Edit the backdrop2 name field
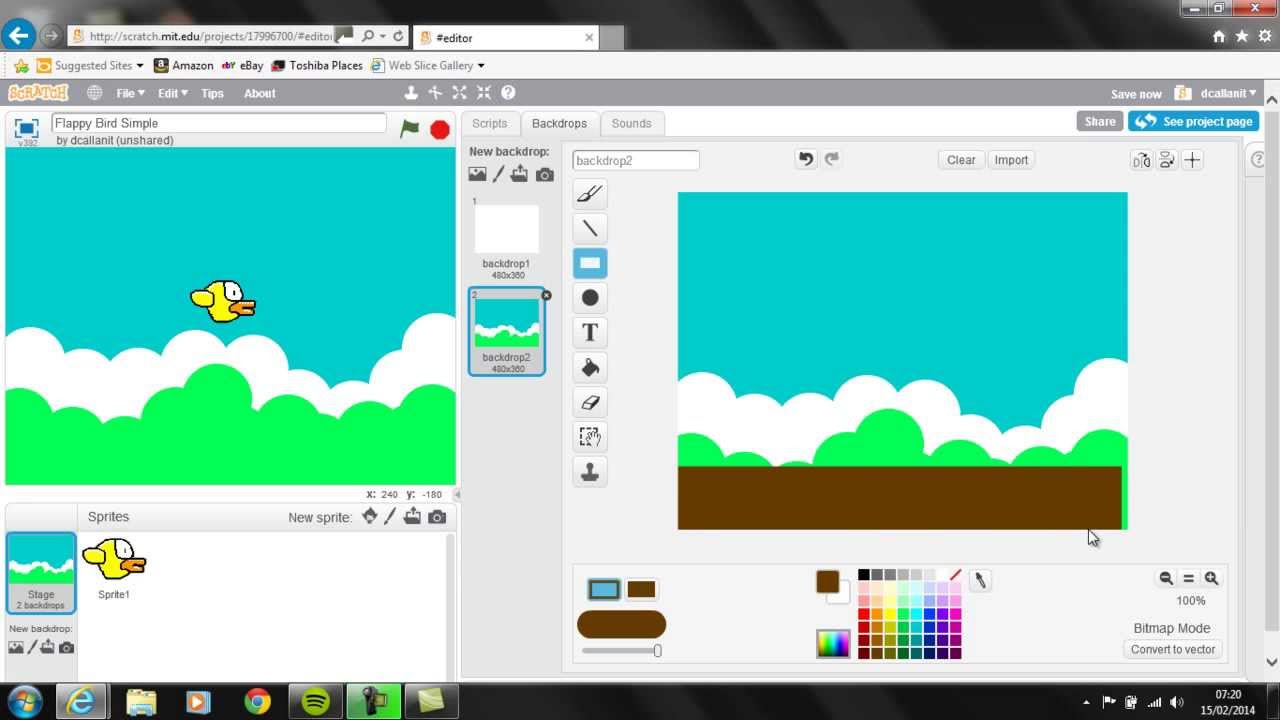The width and height of the screenshot is (1280, 720). click(636, 160)
